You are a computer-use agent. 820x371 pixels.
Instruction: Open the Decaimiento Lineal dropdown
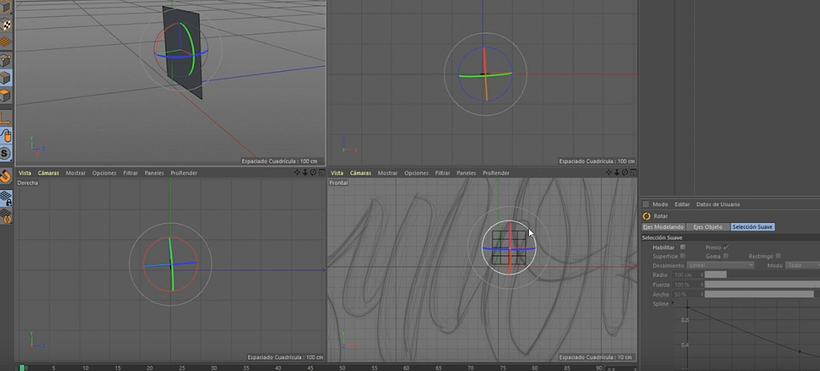tap(720, 265)
